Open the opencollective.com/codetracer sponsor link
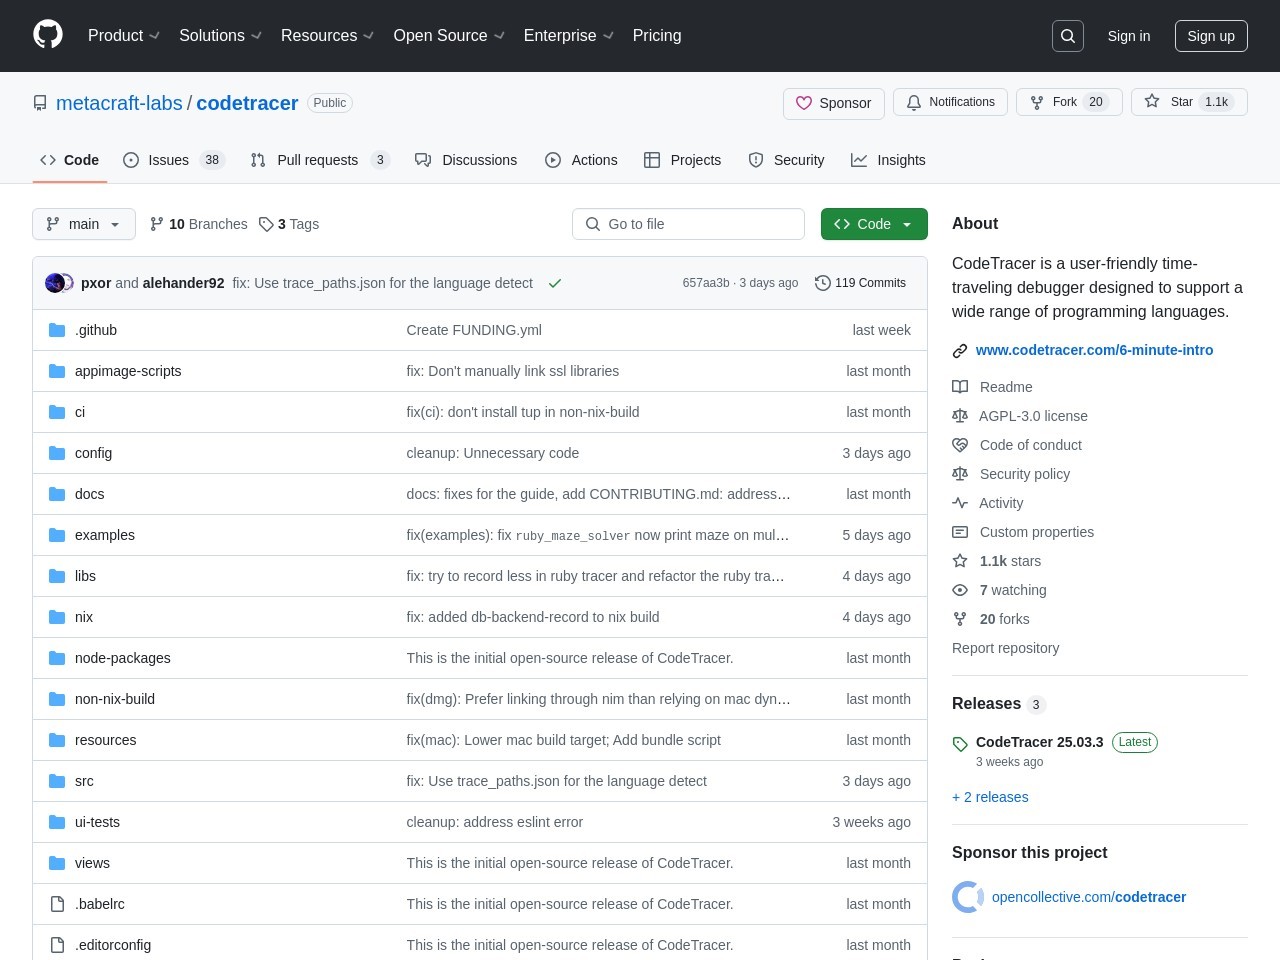1280x960 pixels. point(1089,897)
